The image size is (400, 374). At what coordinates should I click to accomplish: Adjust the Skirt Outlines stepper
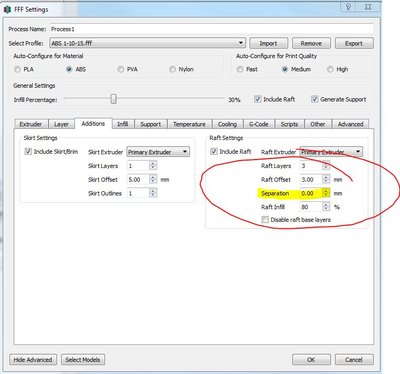[x=153, y=193]
